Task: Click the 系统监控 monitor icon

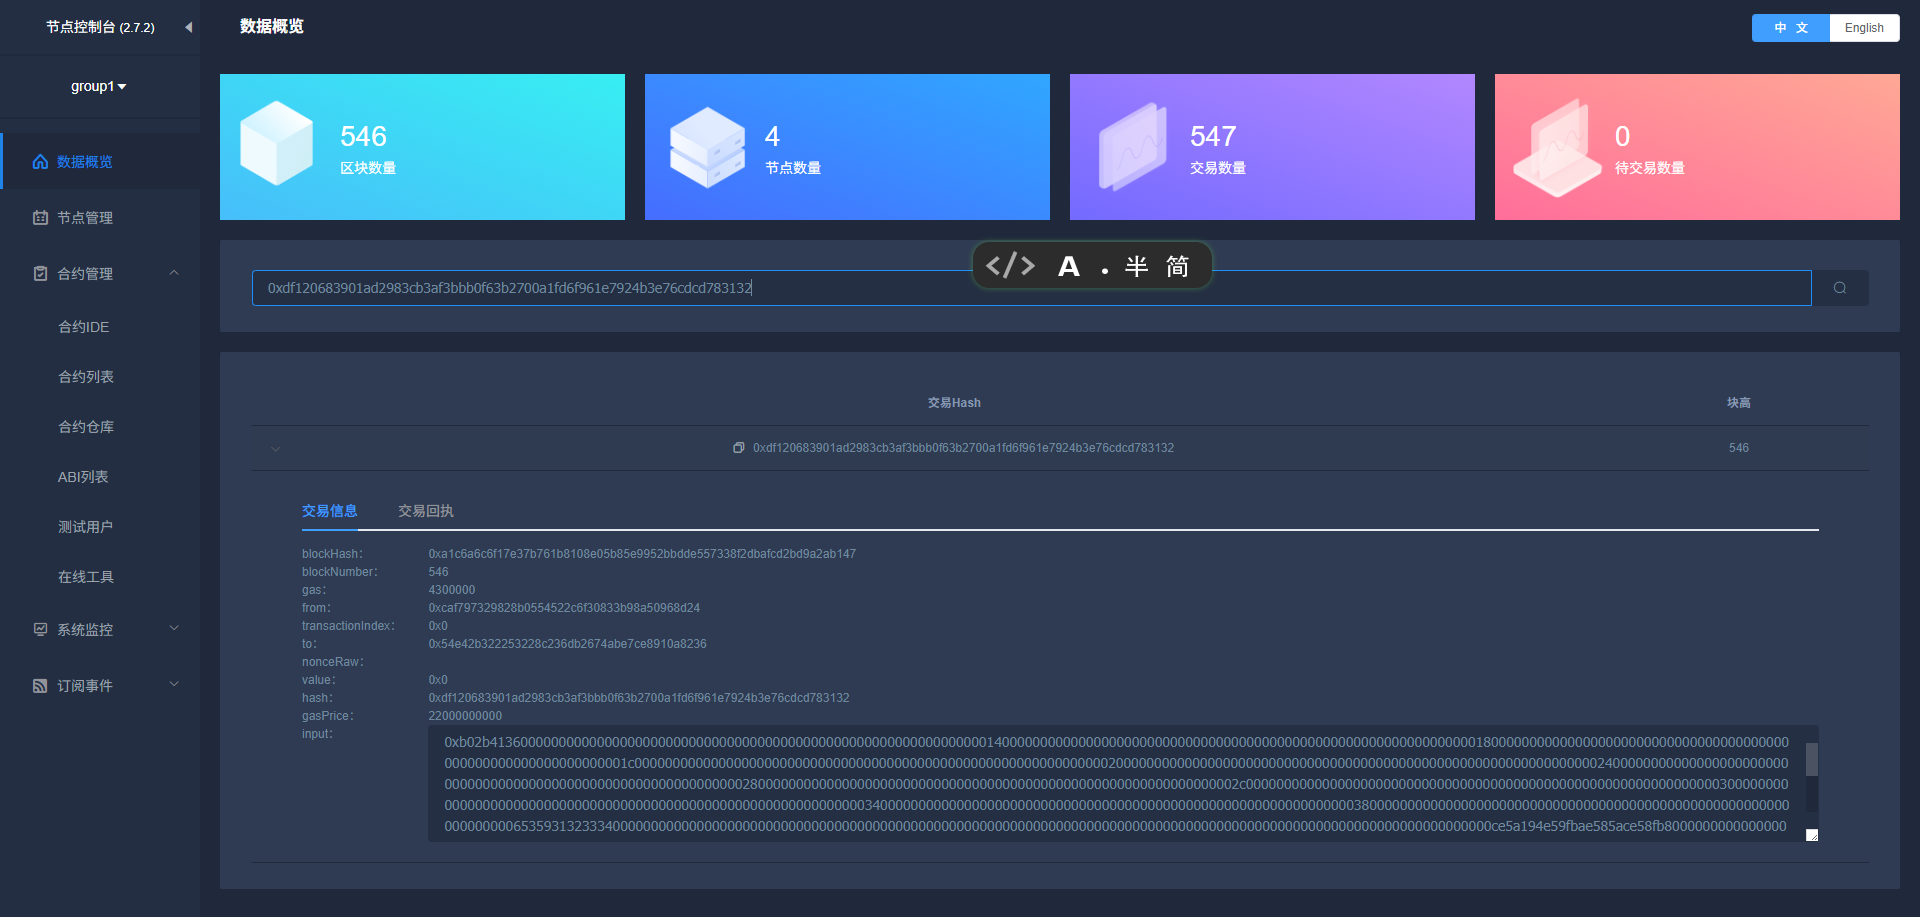Action: tap(40, 630)
